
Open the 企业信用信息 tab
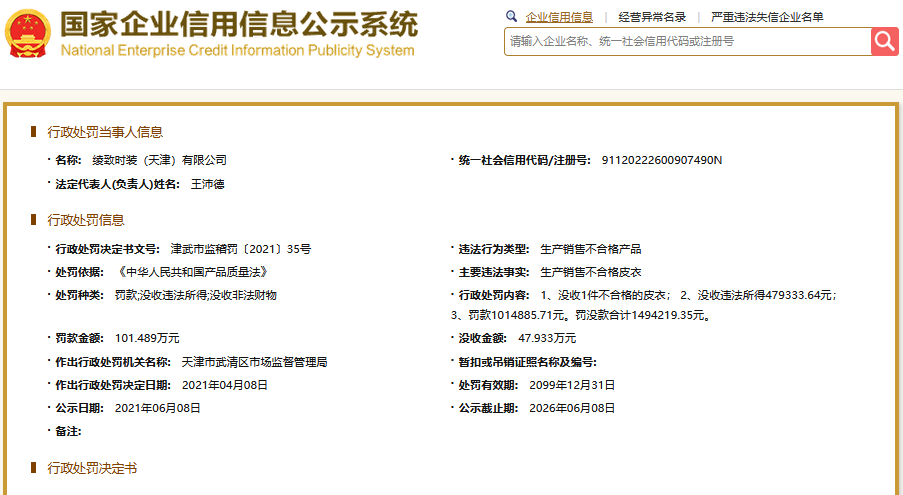(x=559, y=17)
